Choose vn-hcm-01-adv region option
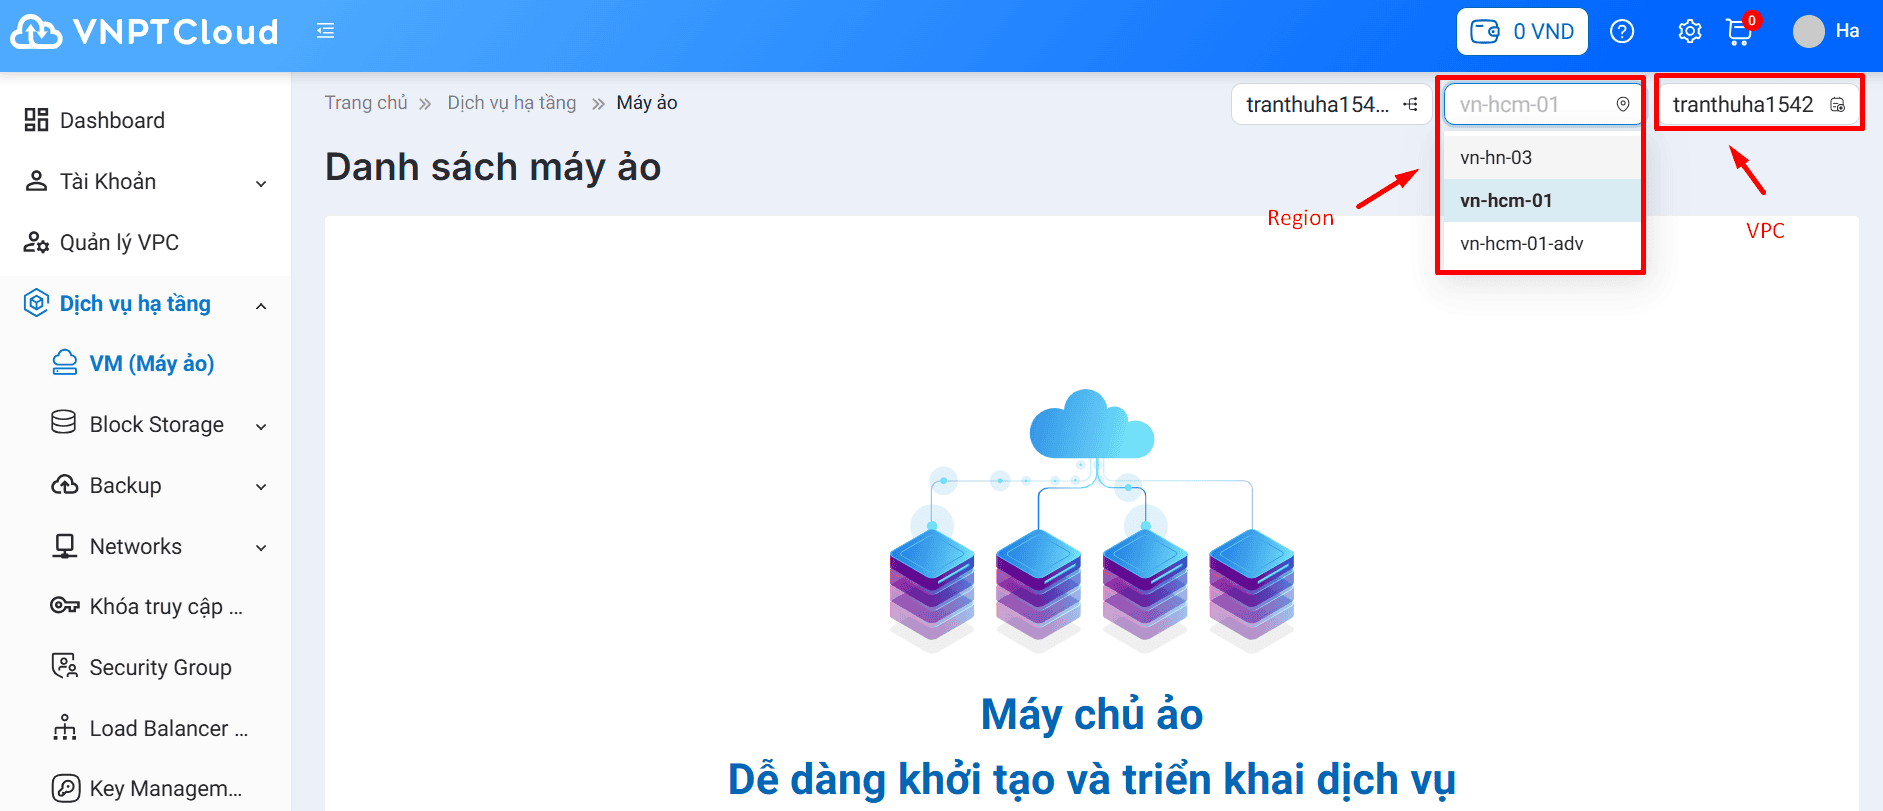This screenshot has height=811, width=1883. (x=1521, y=244)
